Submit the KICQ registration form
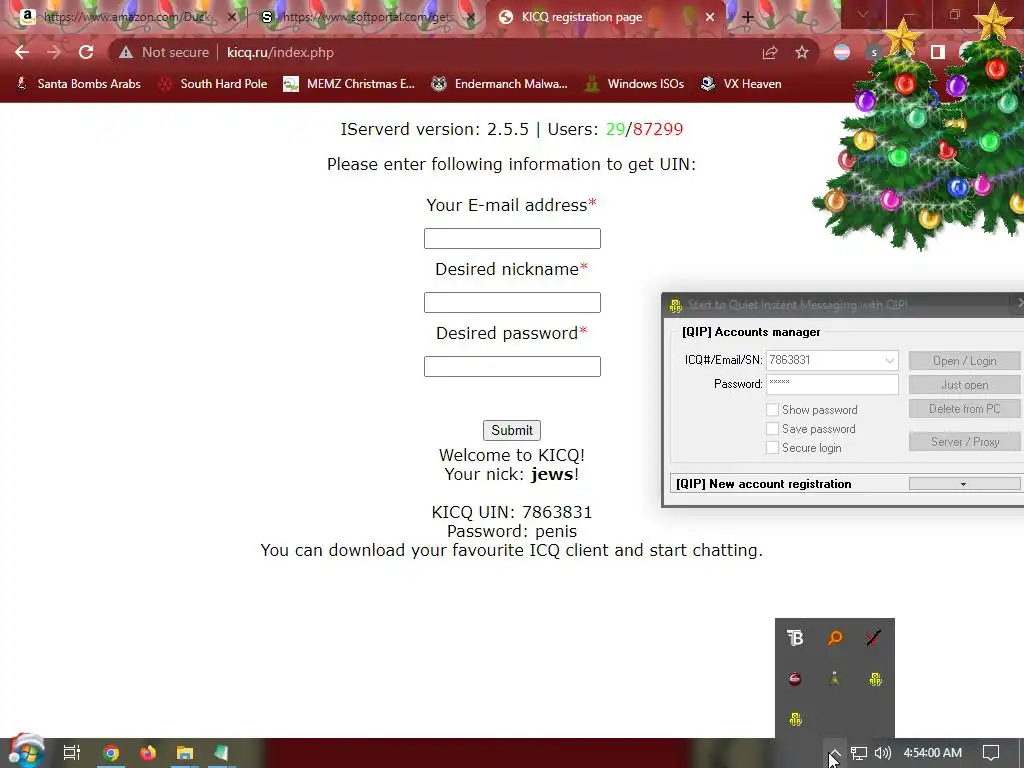1024x768 pixels. click(512, 430)
